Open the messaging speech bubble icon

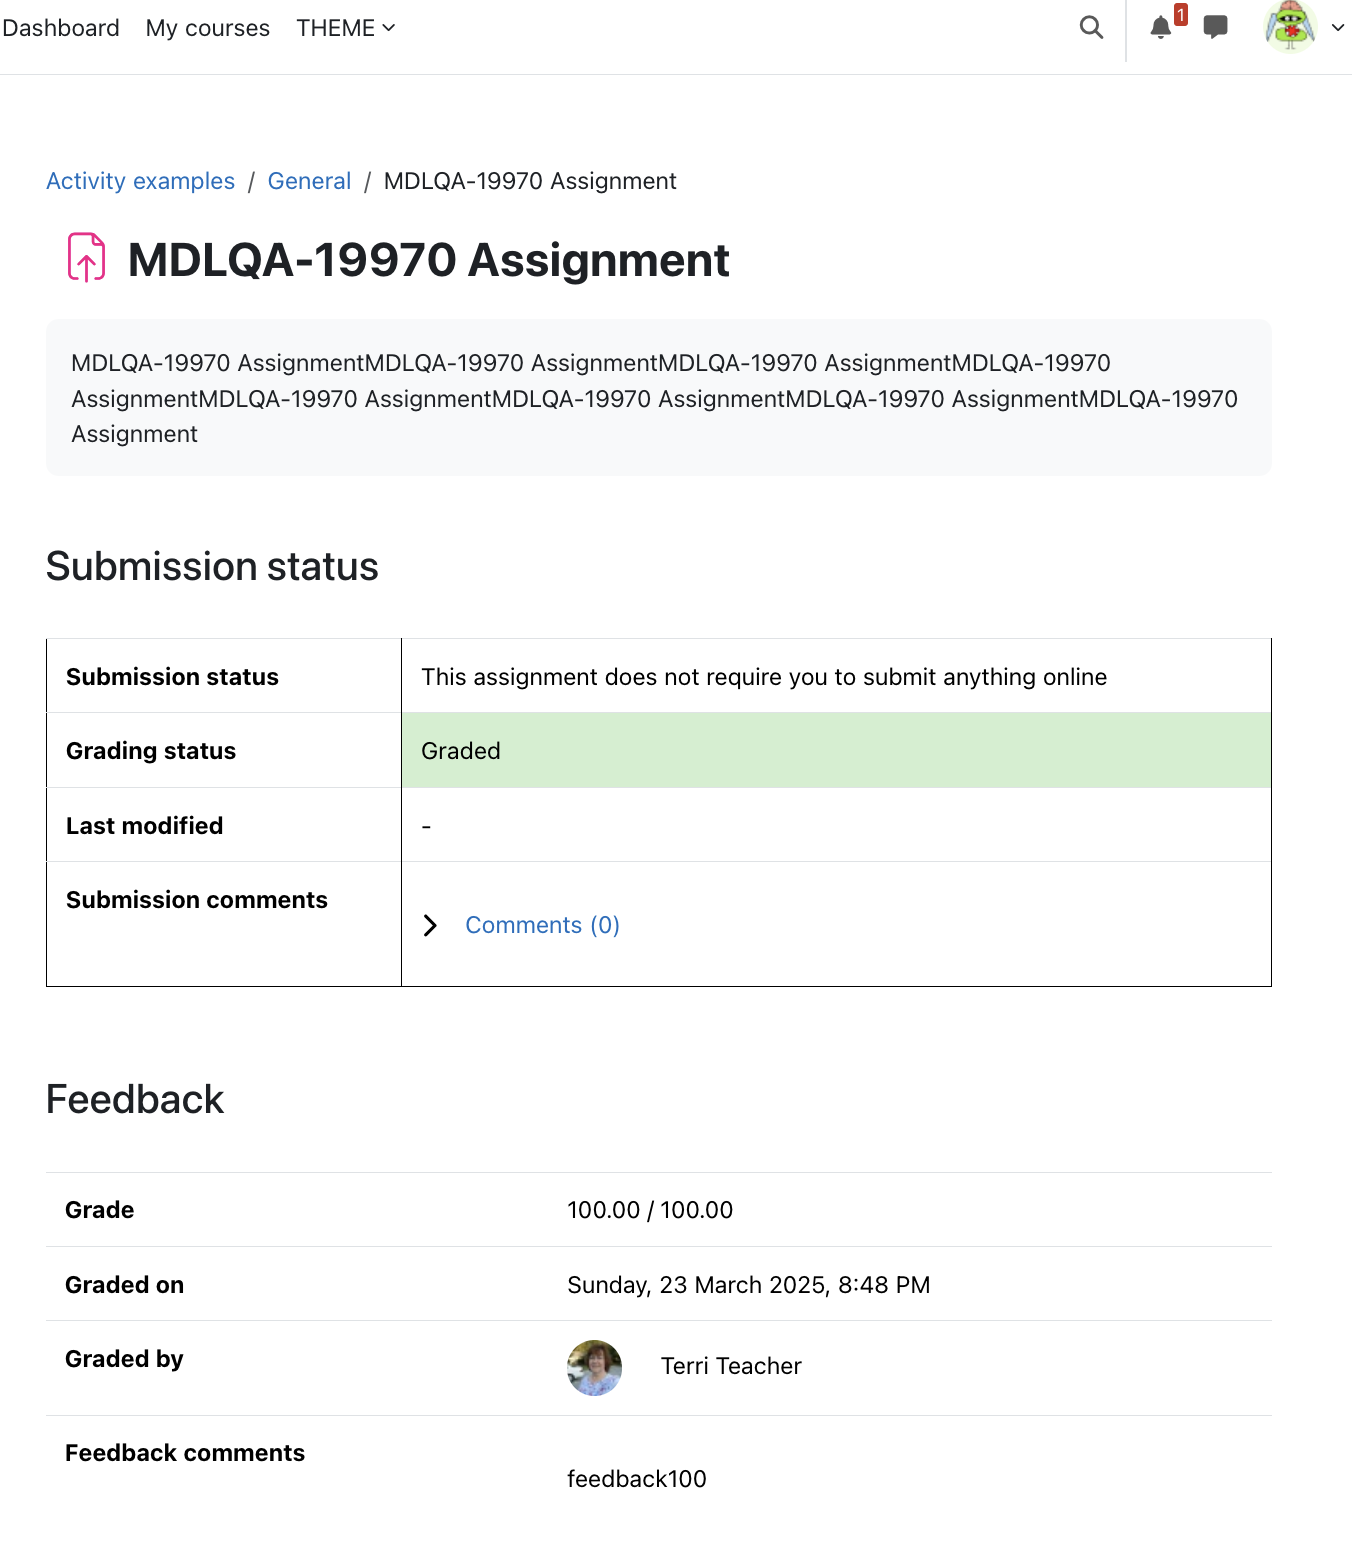coord(1215,28)
